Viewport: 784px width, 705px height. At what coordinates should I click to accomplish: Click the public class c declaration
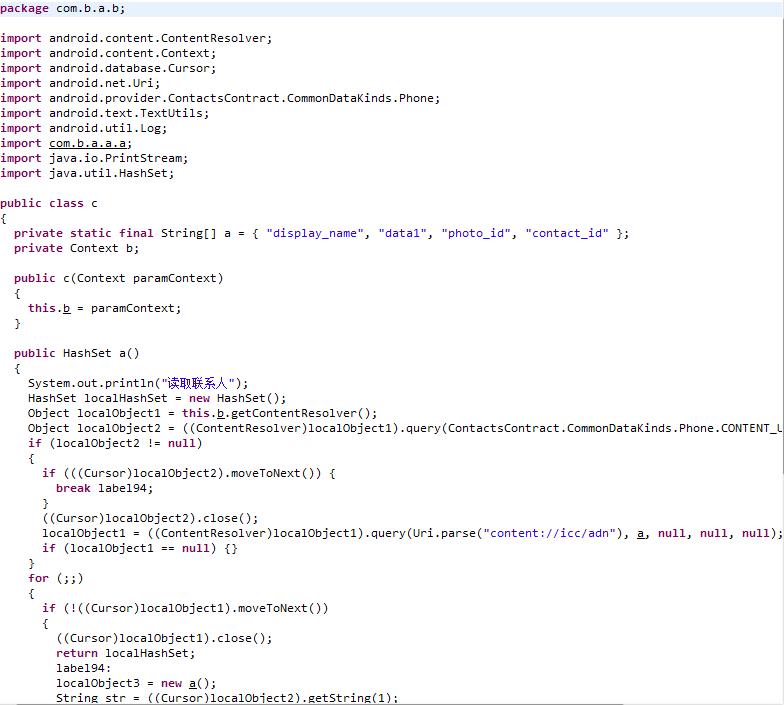pos(49,203)
